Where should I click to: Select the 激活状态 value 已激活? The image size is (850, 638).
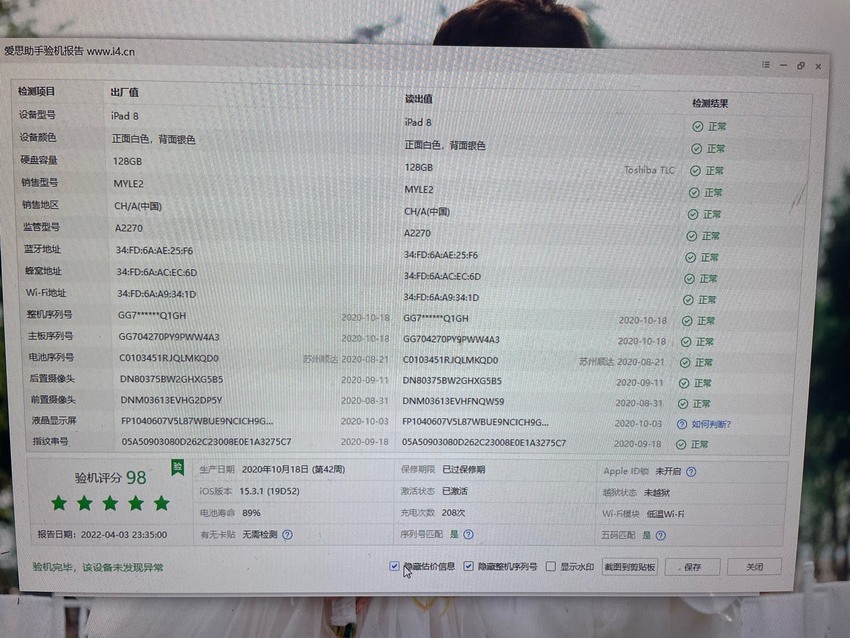pyautogui.click(x=455, y=491)
